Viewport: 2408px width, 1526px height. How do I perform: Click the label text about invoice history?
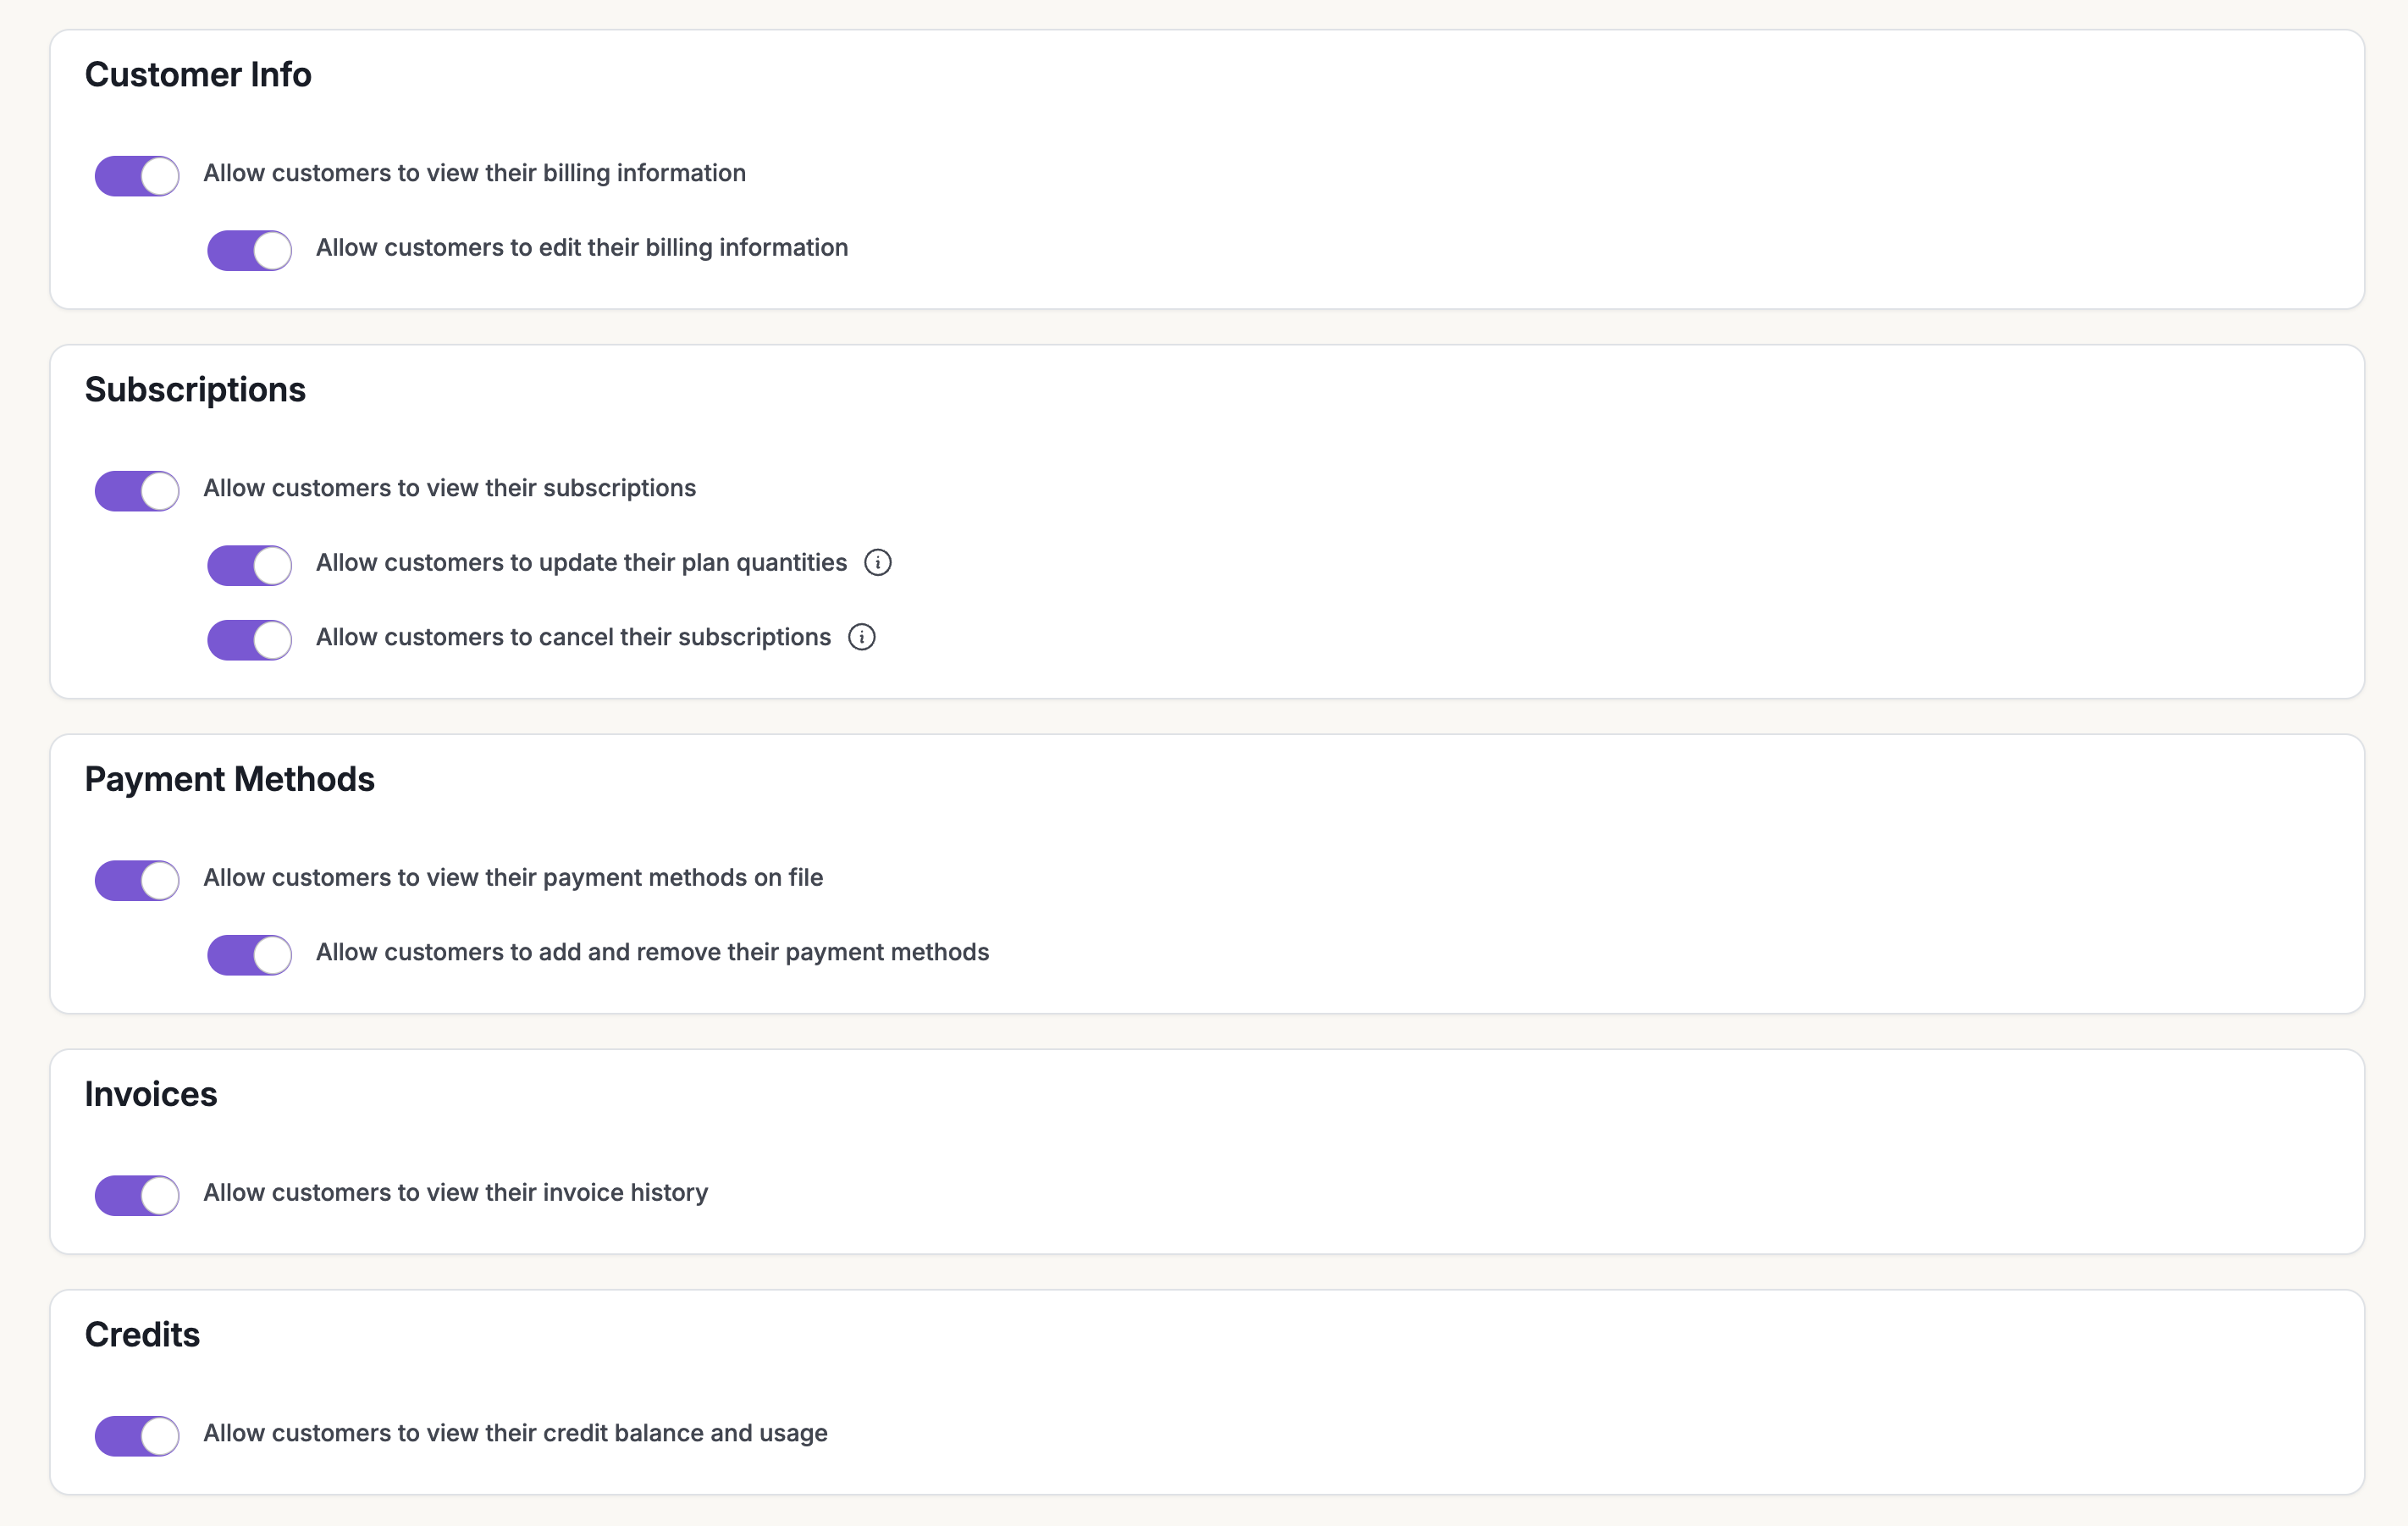[455, 1192]
